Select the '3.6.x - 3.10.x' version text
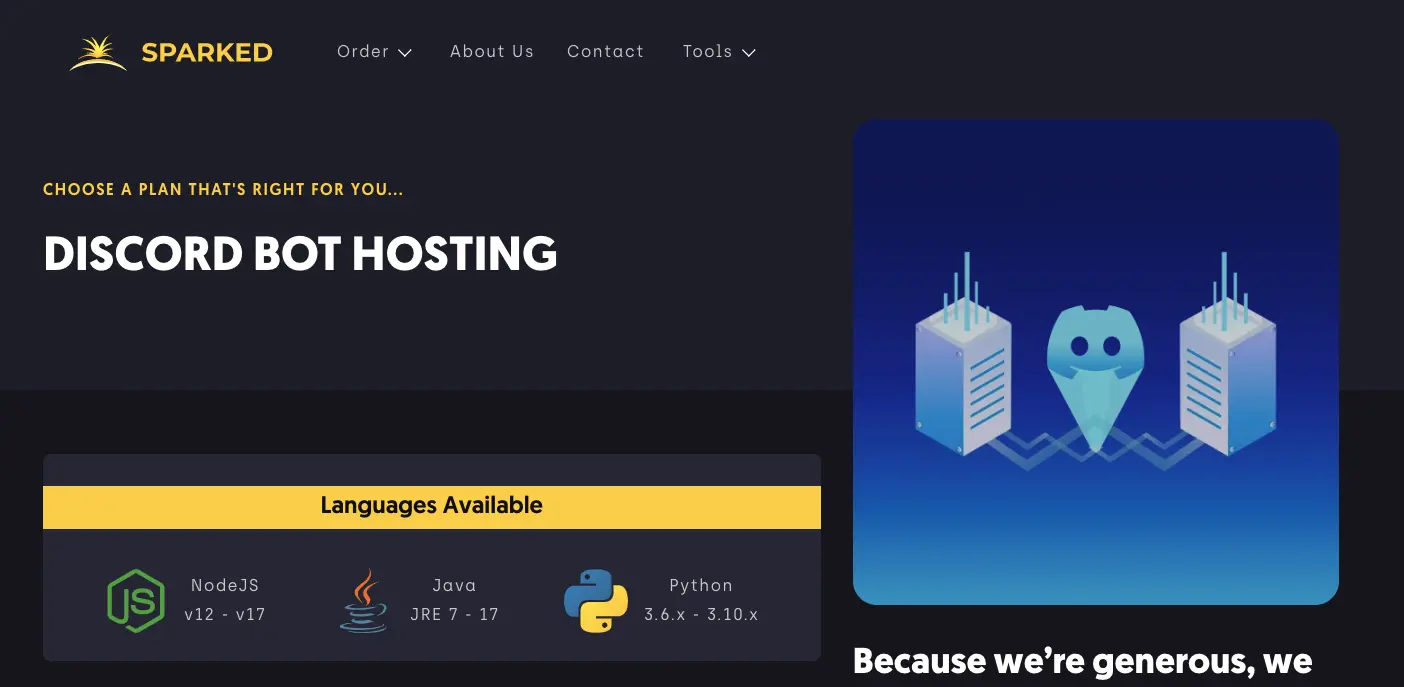This screenshot has height=687, width=1404. pos(701,614)
